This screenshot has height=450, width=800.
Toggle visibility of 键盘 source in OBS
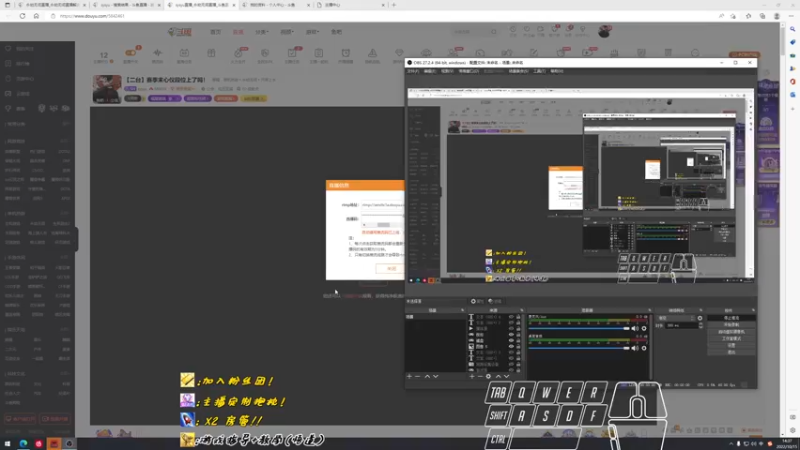511,340
